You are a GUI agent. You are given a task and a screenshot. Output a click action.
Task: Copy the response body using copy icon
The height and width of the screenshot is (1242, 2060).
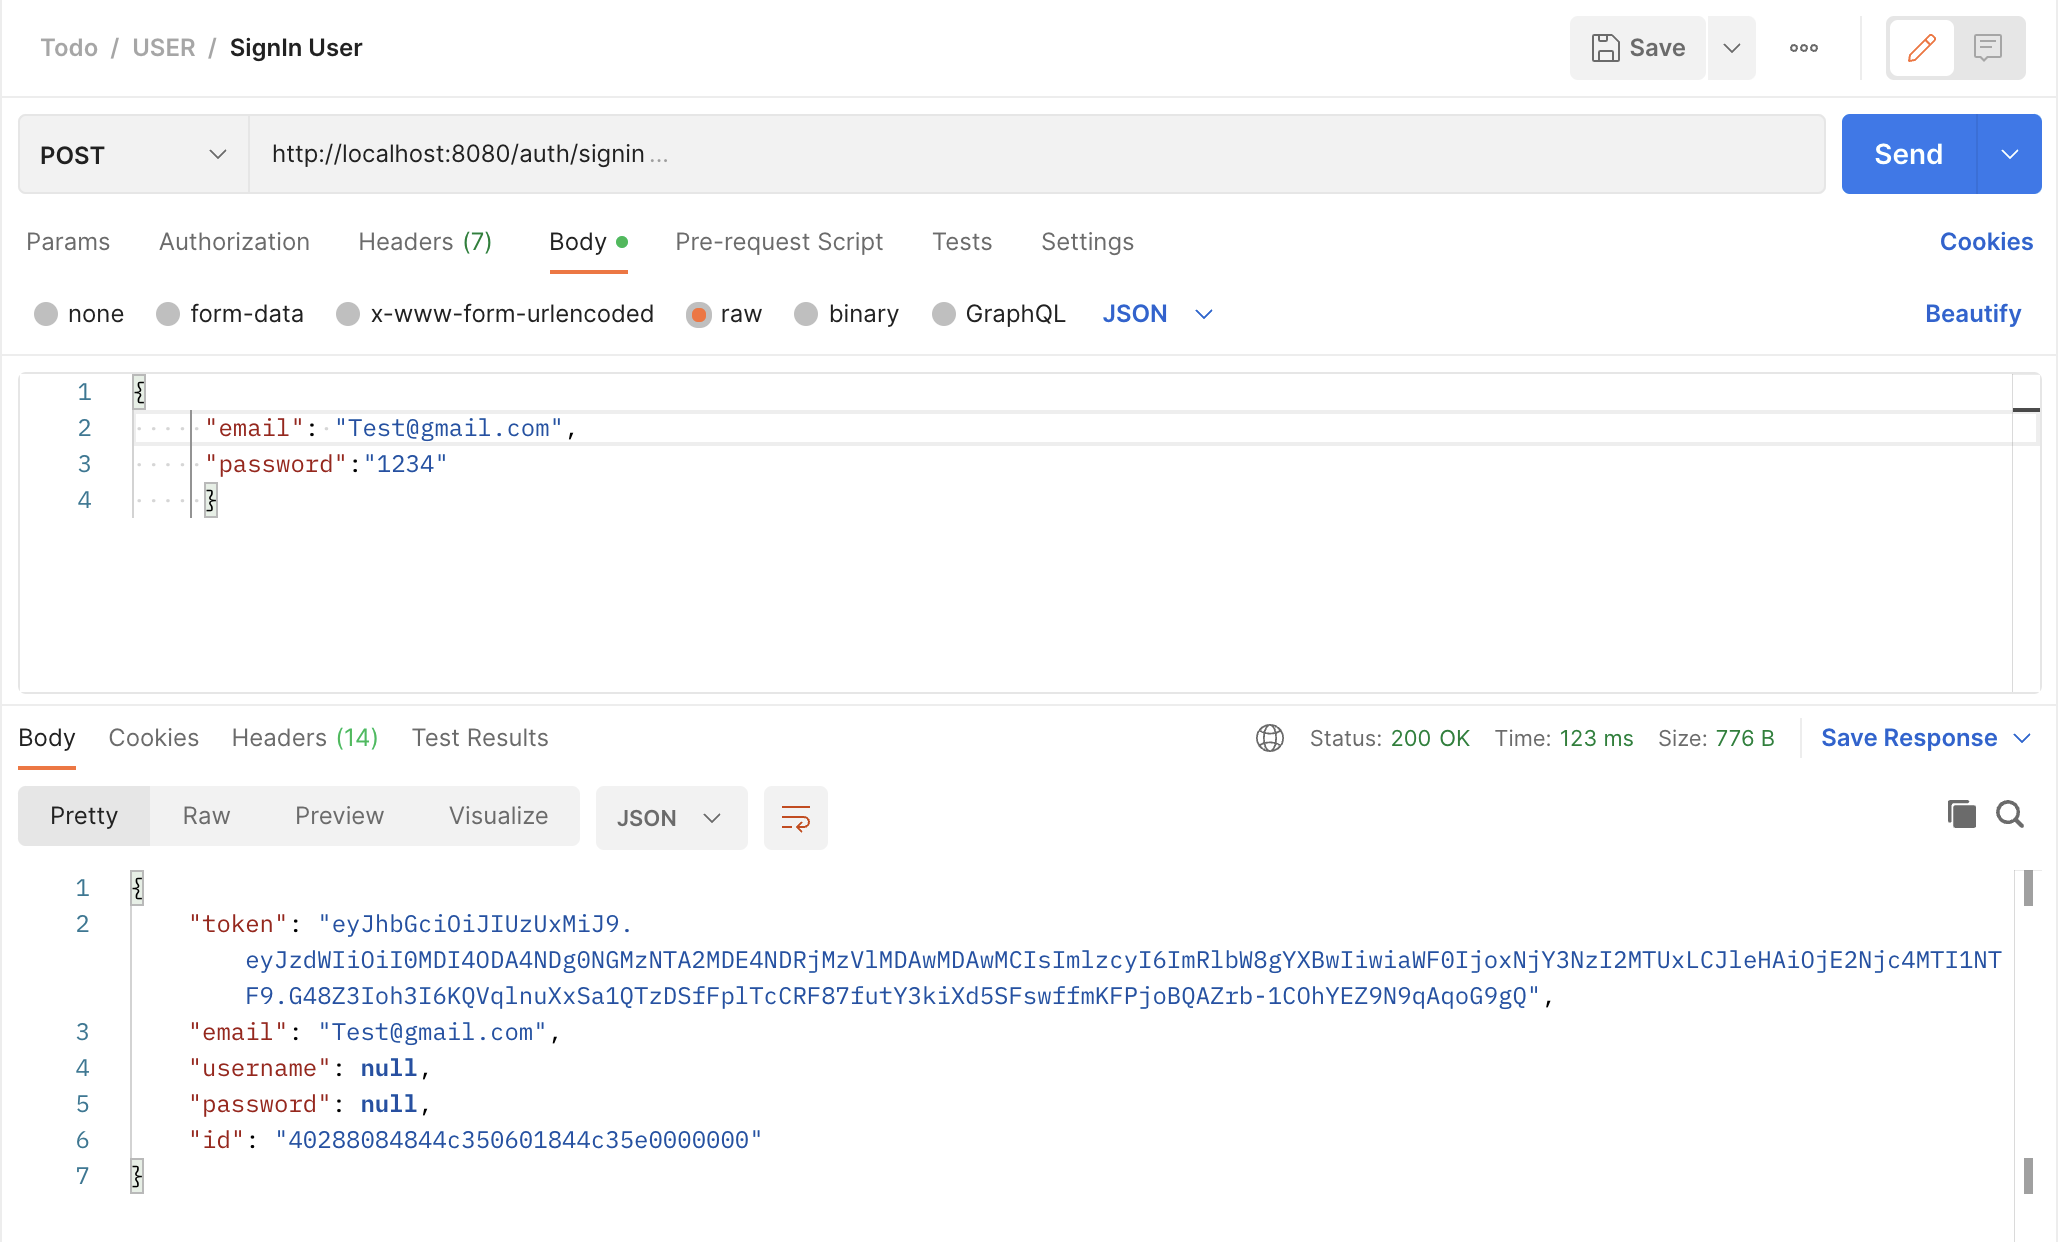tap(1961, 814)
